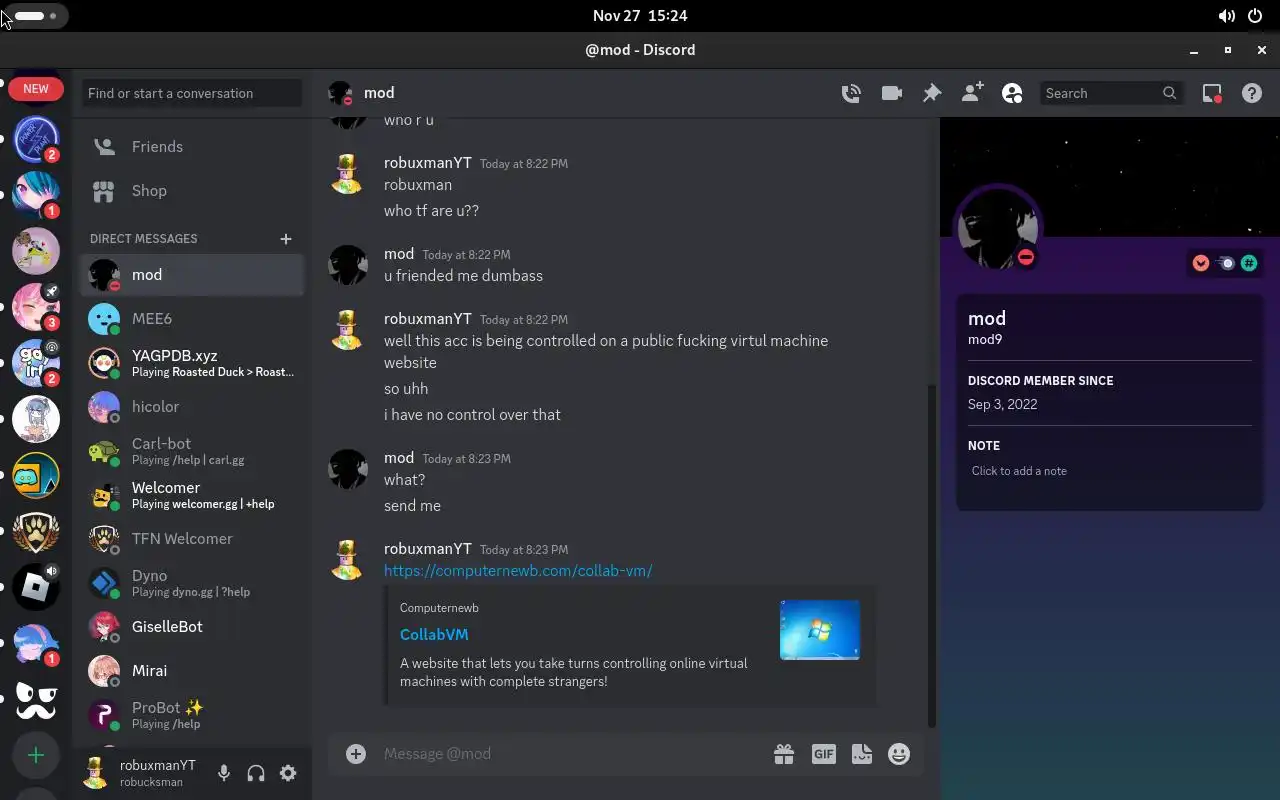Click mod's name in chat header
The height and width of the screenshot is (800, 1280).
point(379,93)
